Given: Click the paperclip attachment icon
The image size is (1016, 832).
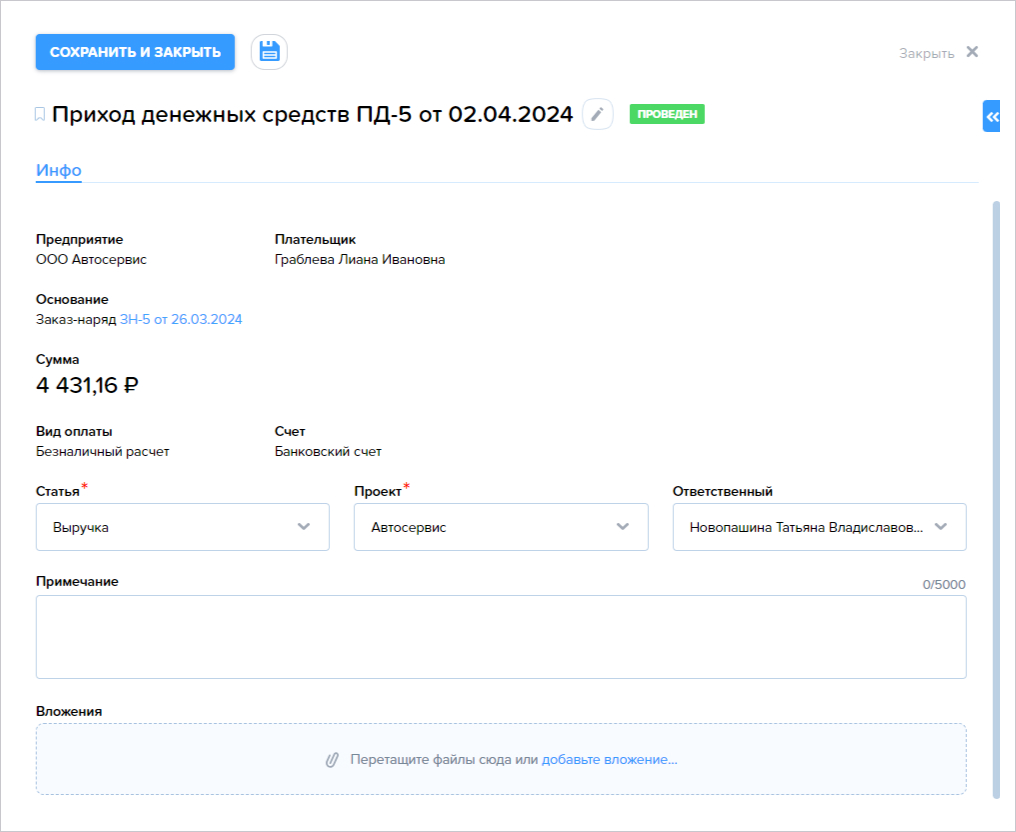Looking at the screenshot, I should [x=332, y=760].
